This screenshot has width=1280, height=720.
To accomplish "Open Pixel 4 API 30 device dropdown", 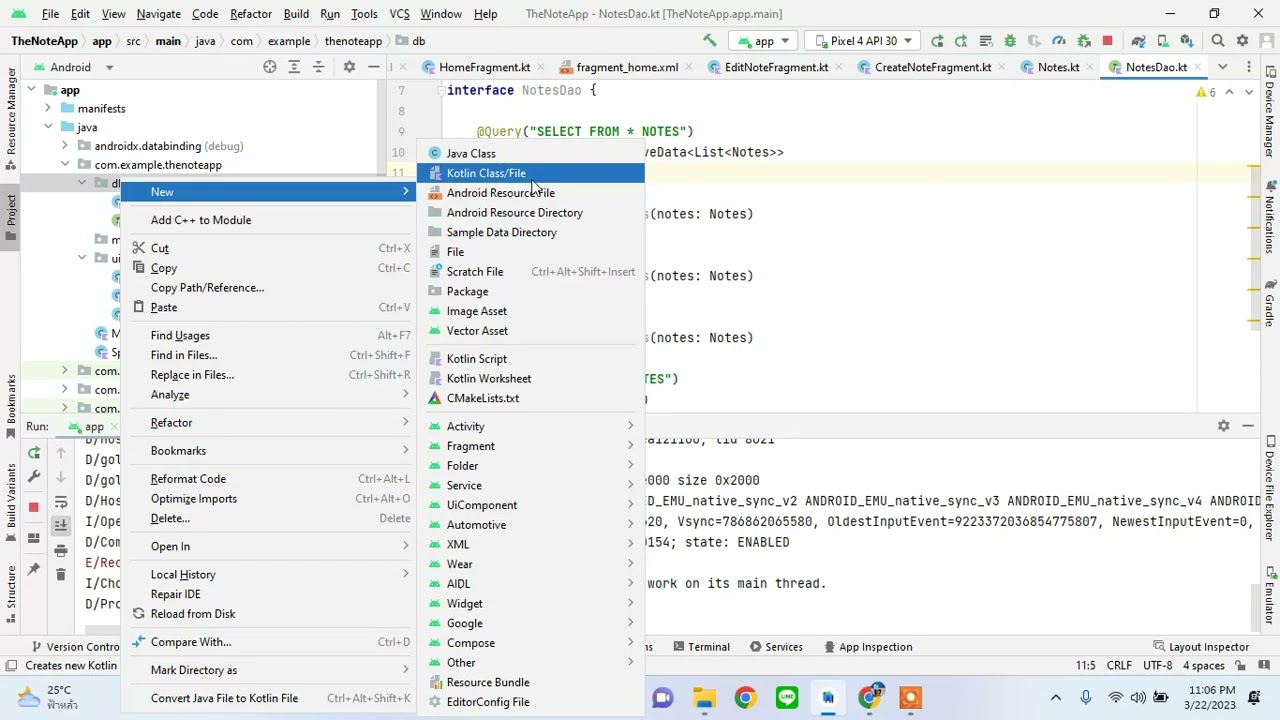I will coord(865,41).
